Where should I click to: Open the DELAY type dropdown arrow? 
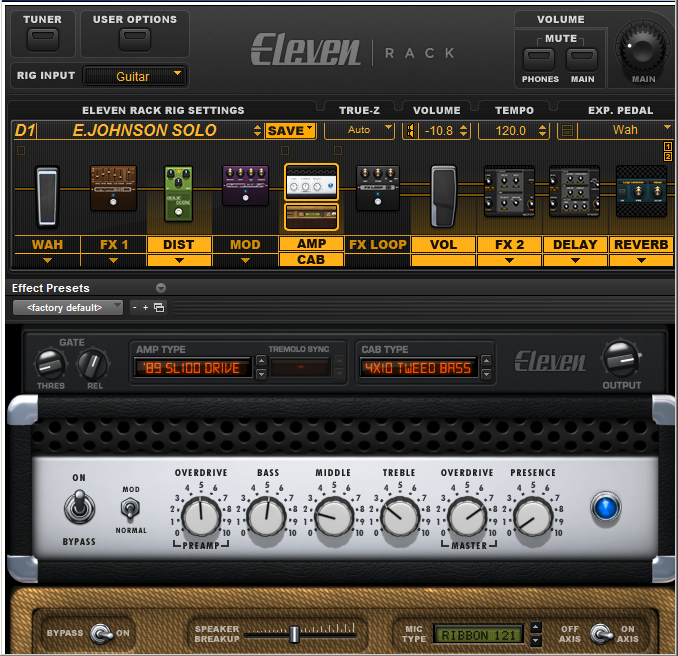point(575,260)
